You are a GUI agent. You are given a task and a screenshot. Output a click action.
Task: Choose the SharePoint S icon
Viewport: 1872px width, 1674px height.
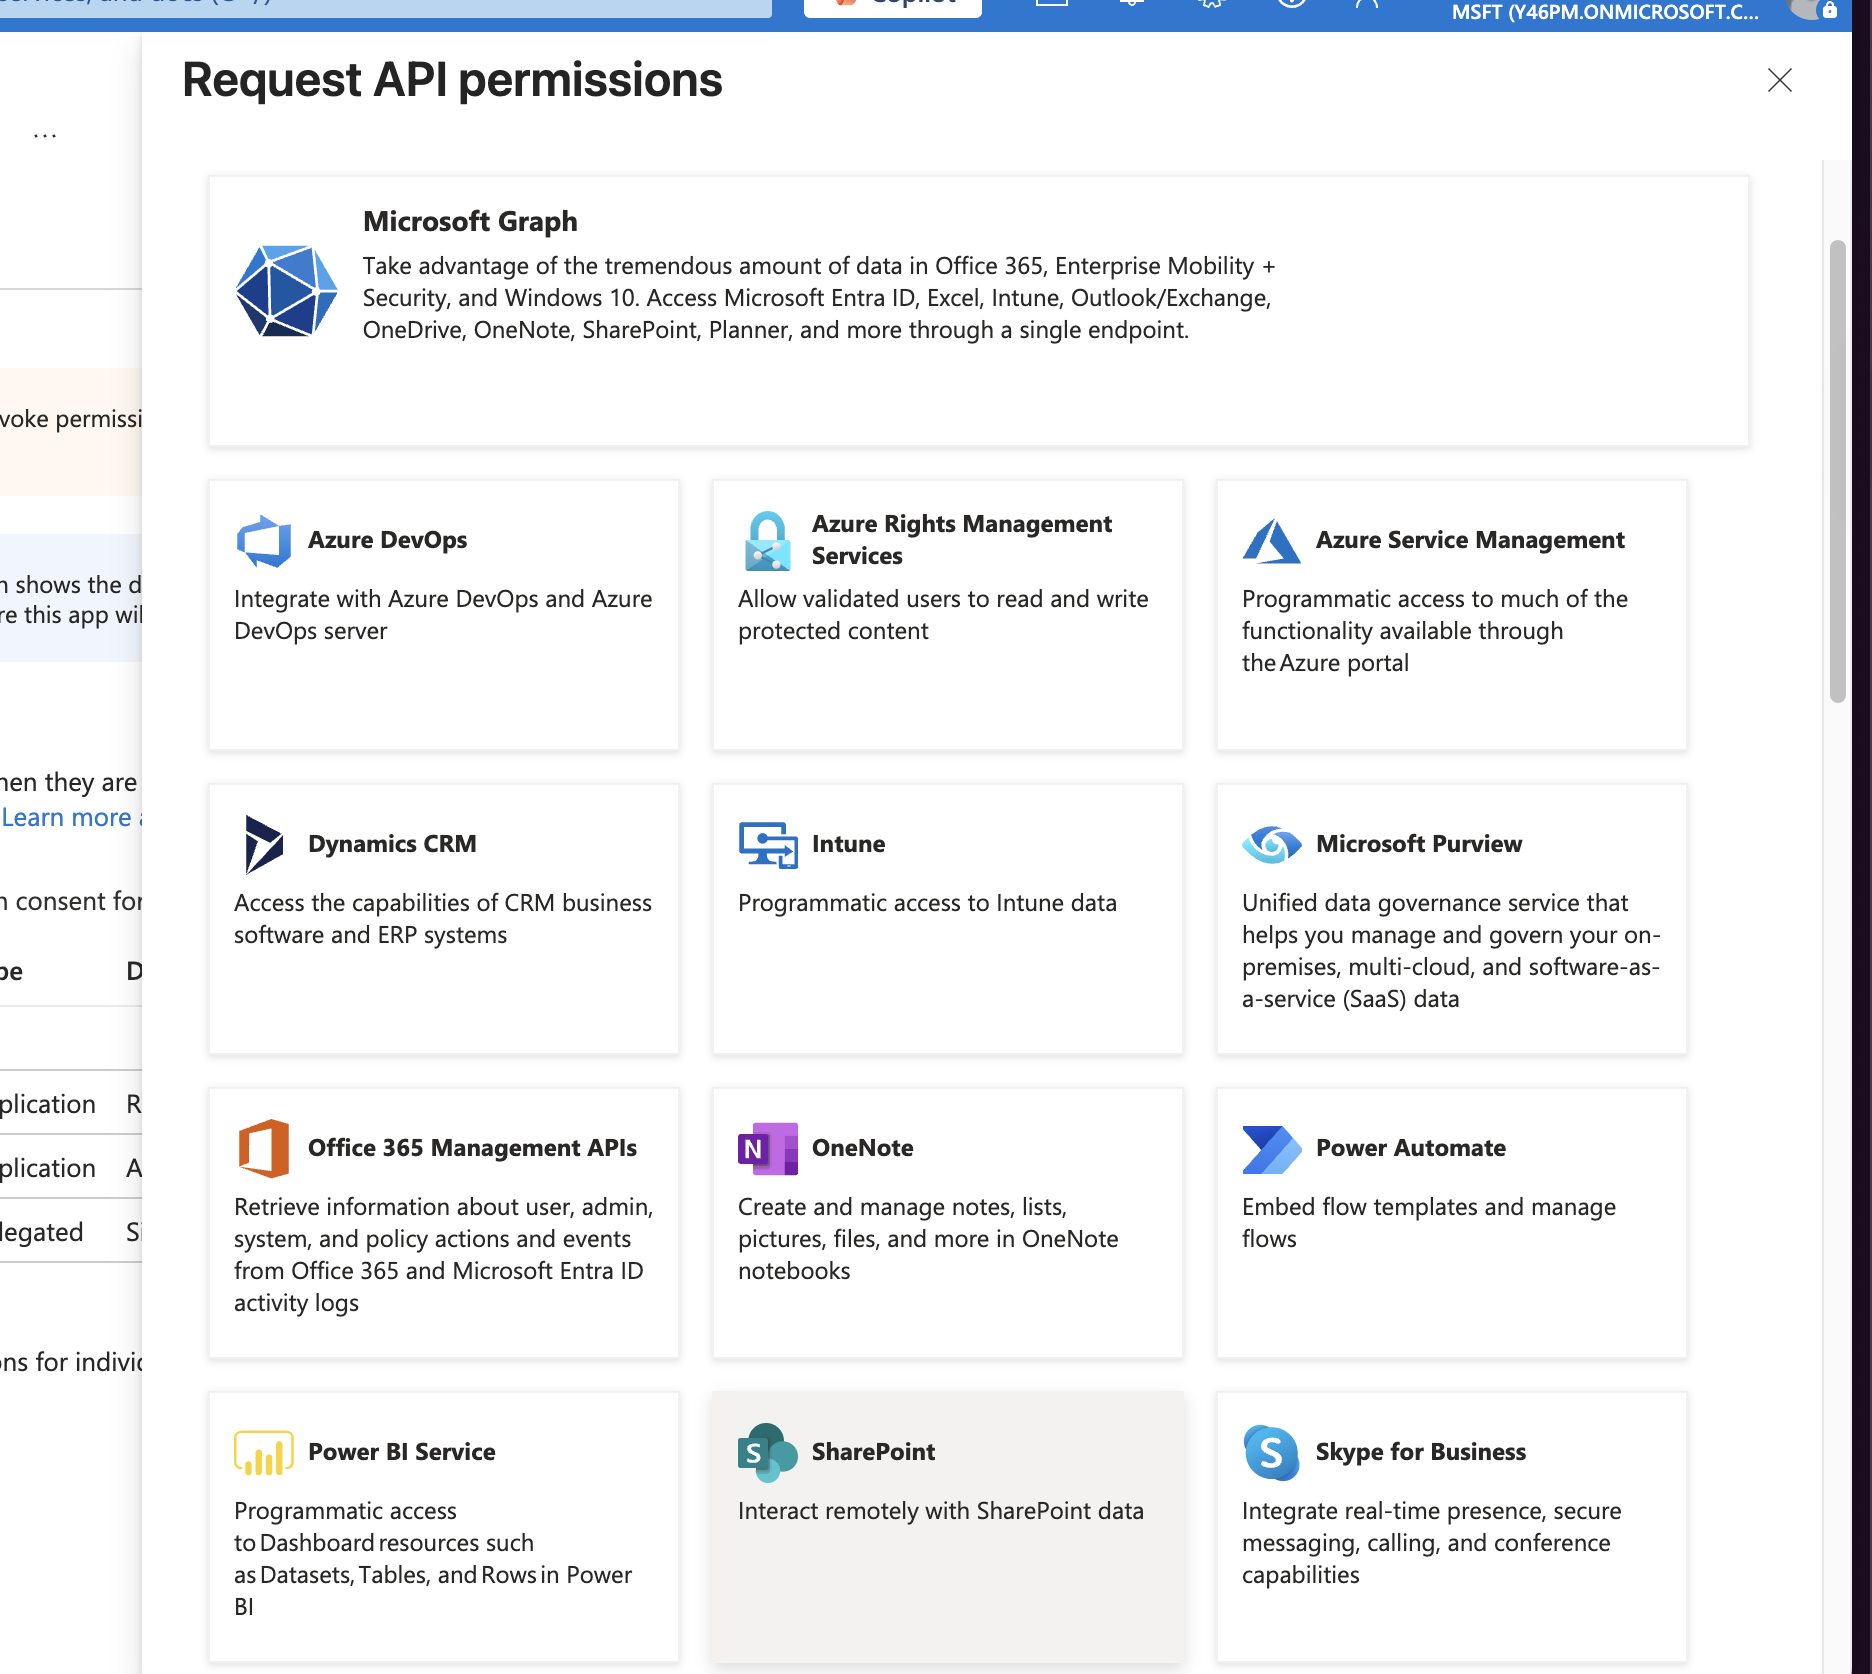(768, 1453)
